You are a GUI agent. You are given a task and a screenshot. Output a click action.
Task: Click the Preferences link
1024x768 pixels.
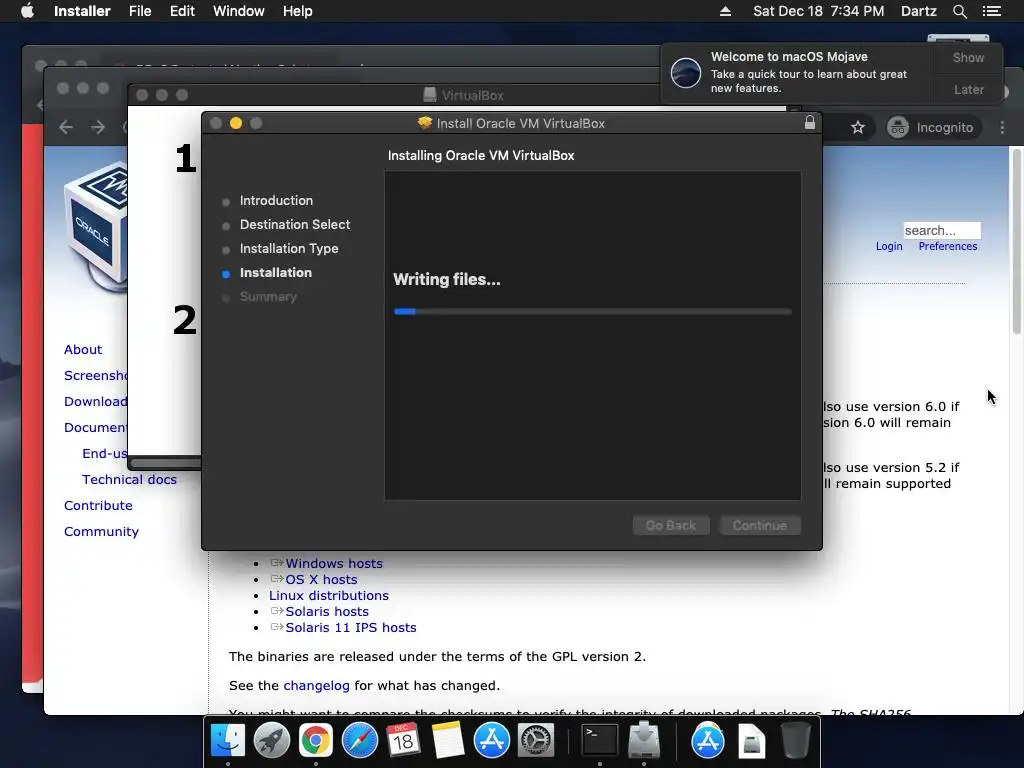pyautogui.click(x=948, y=246)
